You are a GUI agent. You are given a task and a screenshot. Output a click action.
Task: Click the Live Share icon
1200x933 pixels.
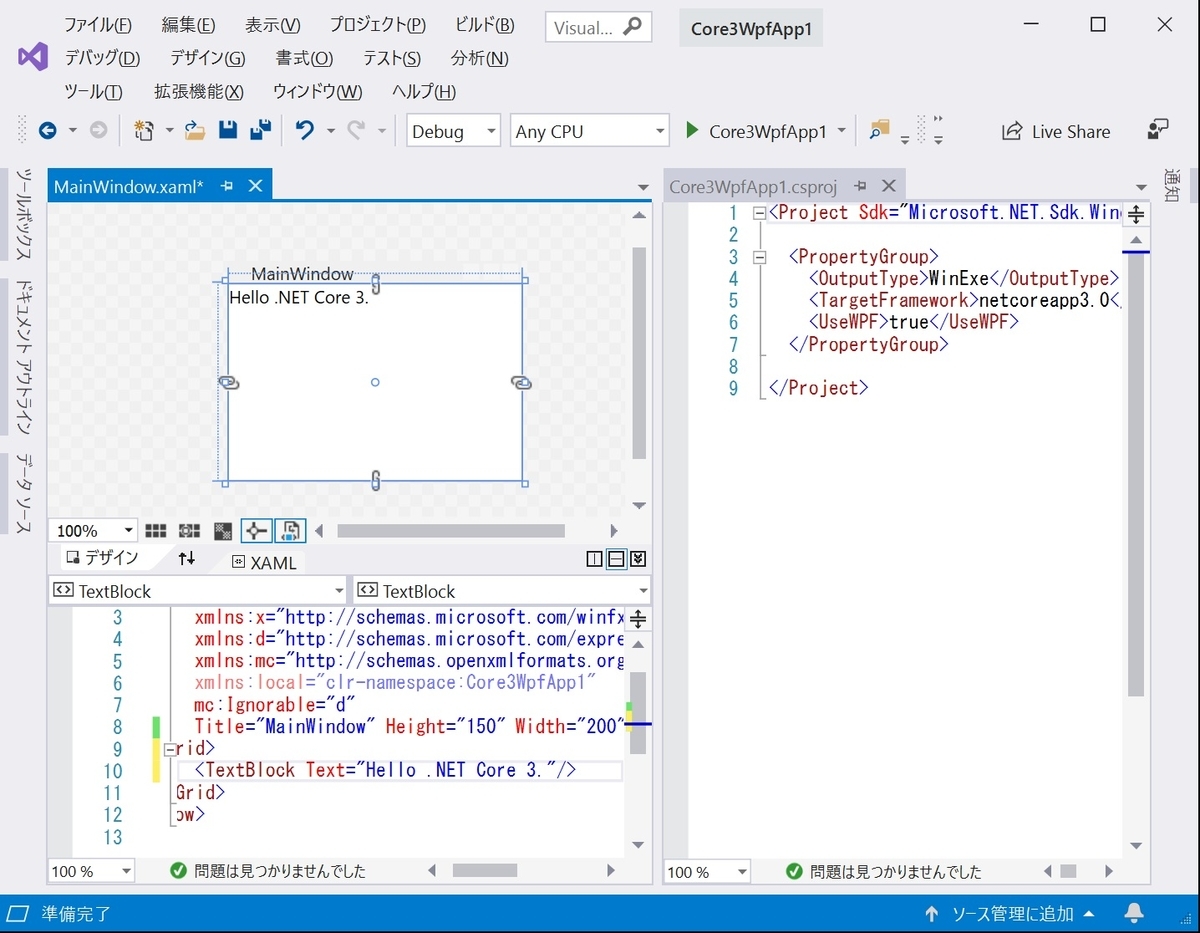(x=1013, y=131)
